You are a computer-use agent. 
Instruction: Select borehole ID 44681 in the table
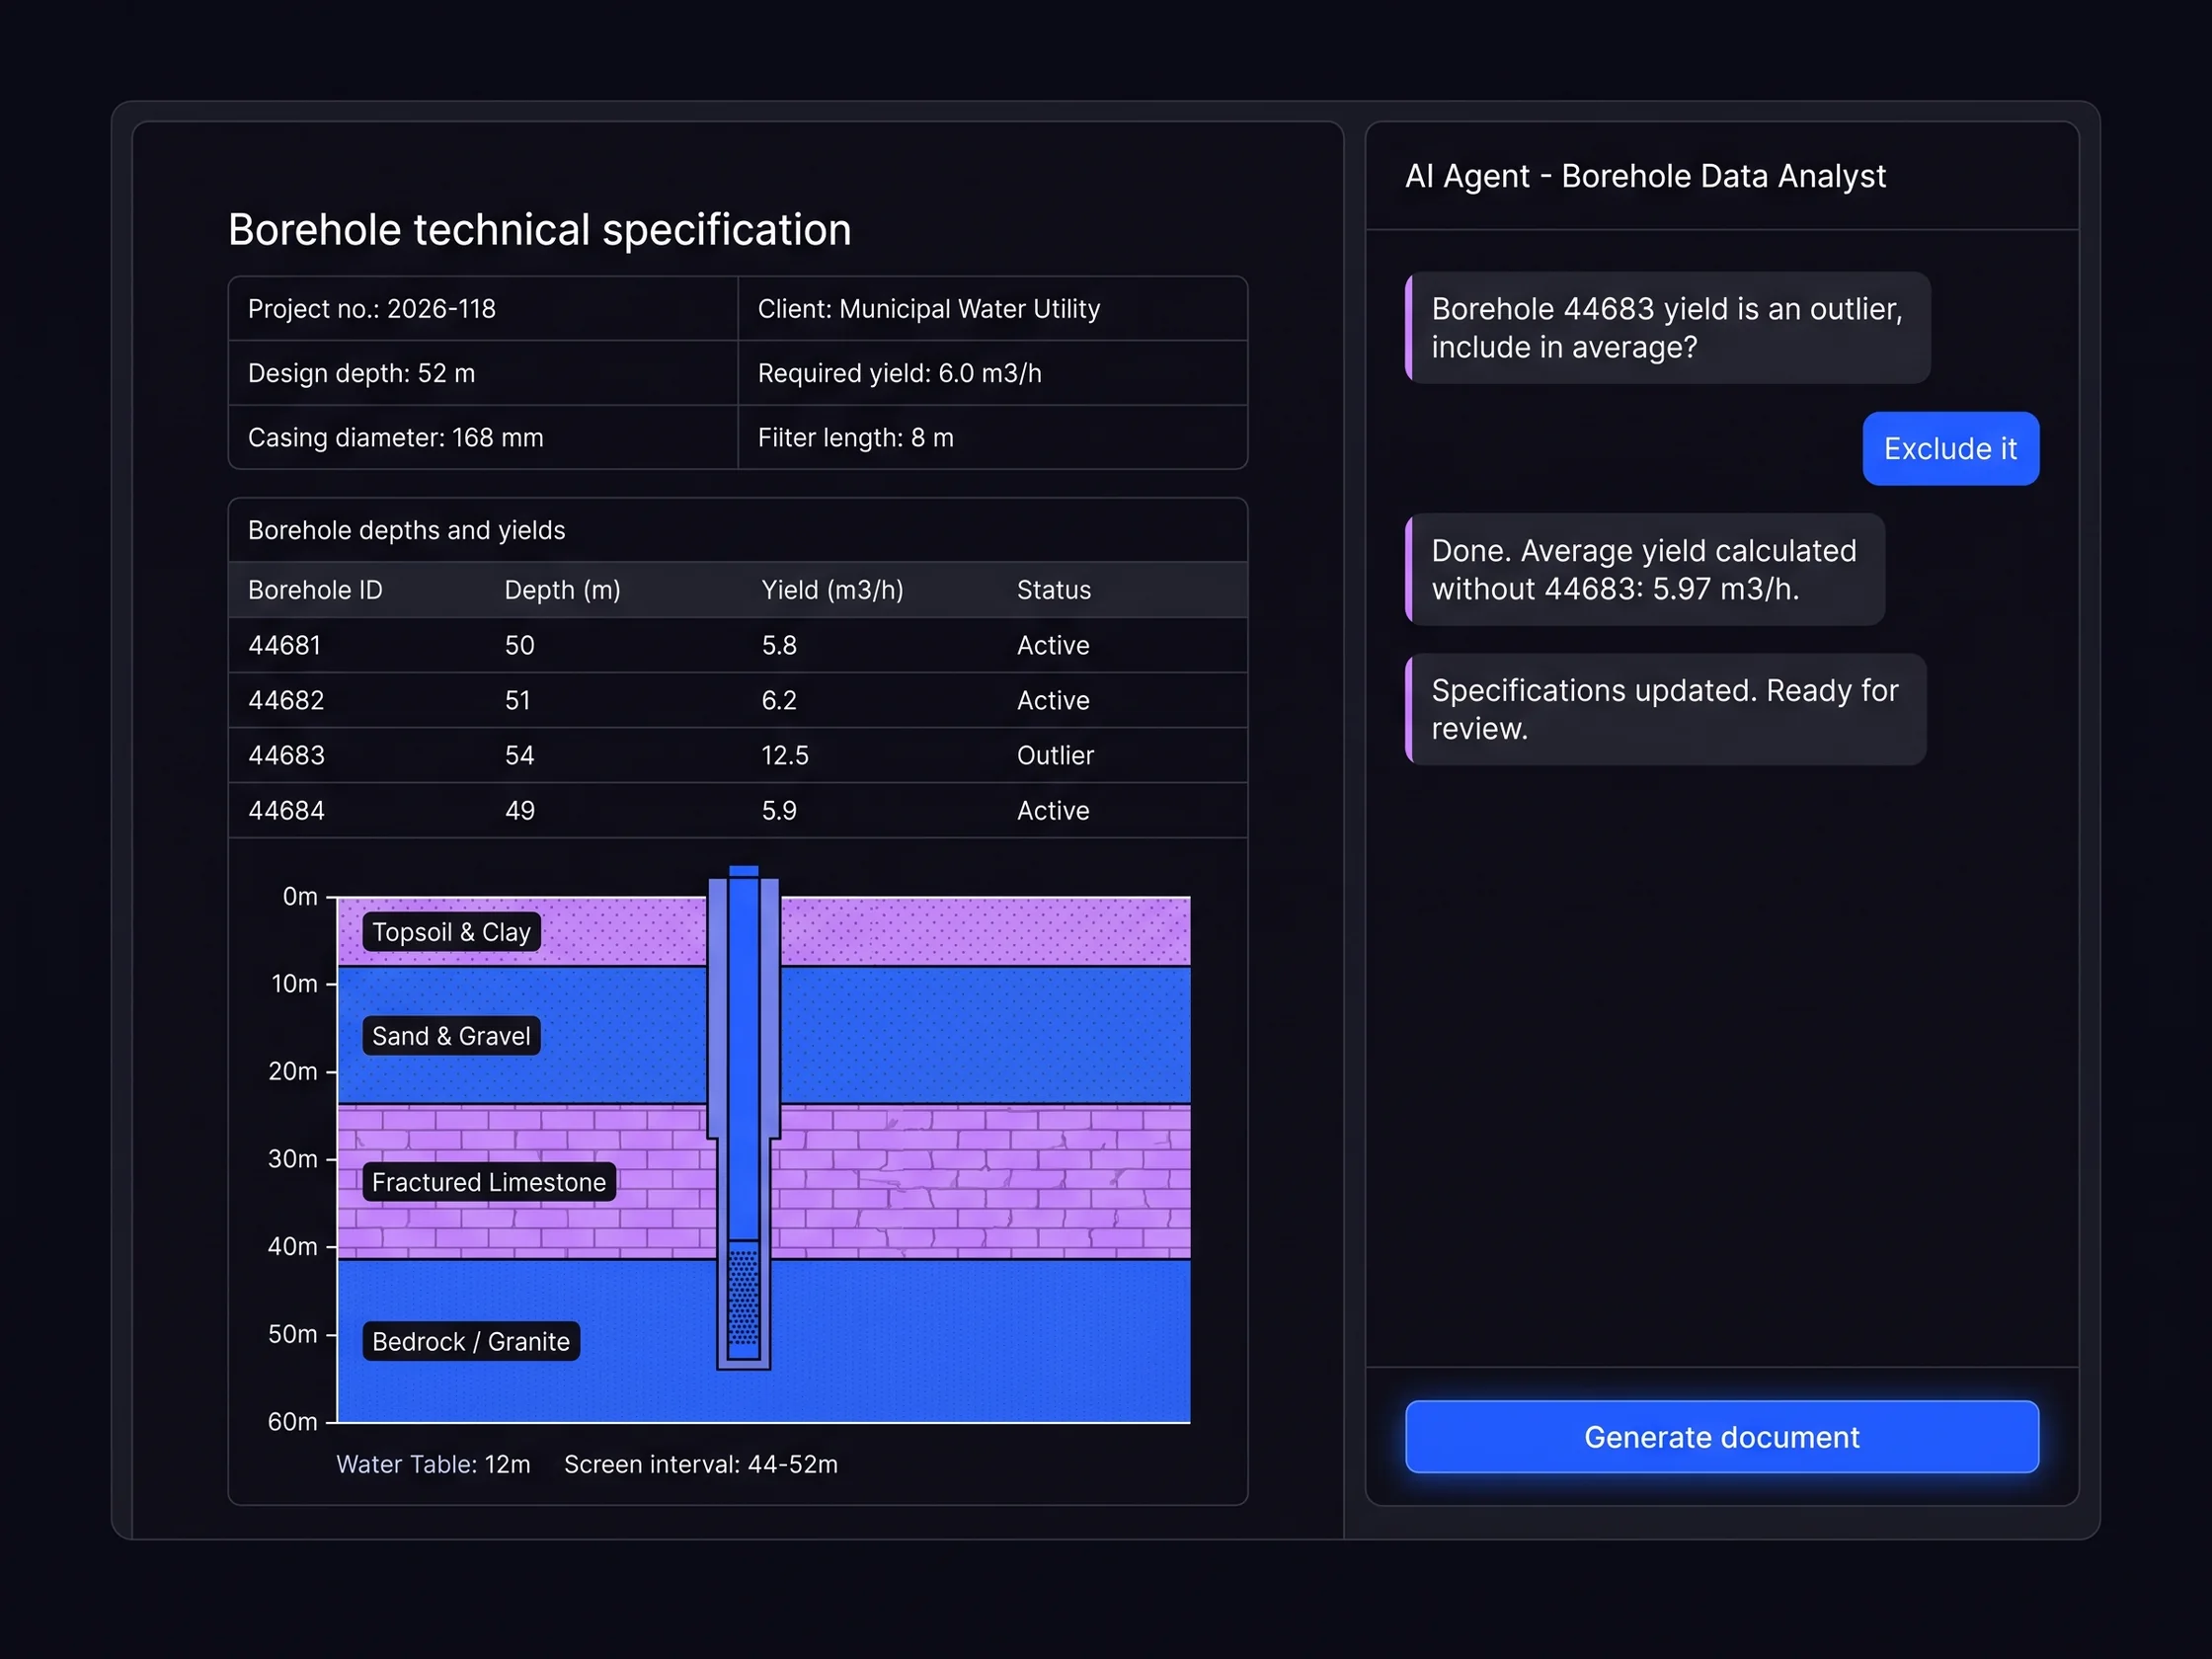click(284, 645)
